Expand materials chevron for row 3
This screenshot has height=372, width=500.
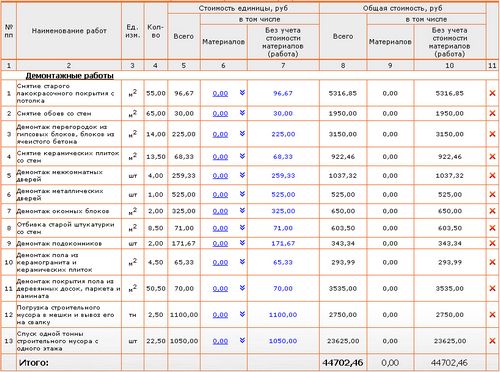pos(242,134)
